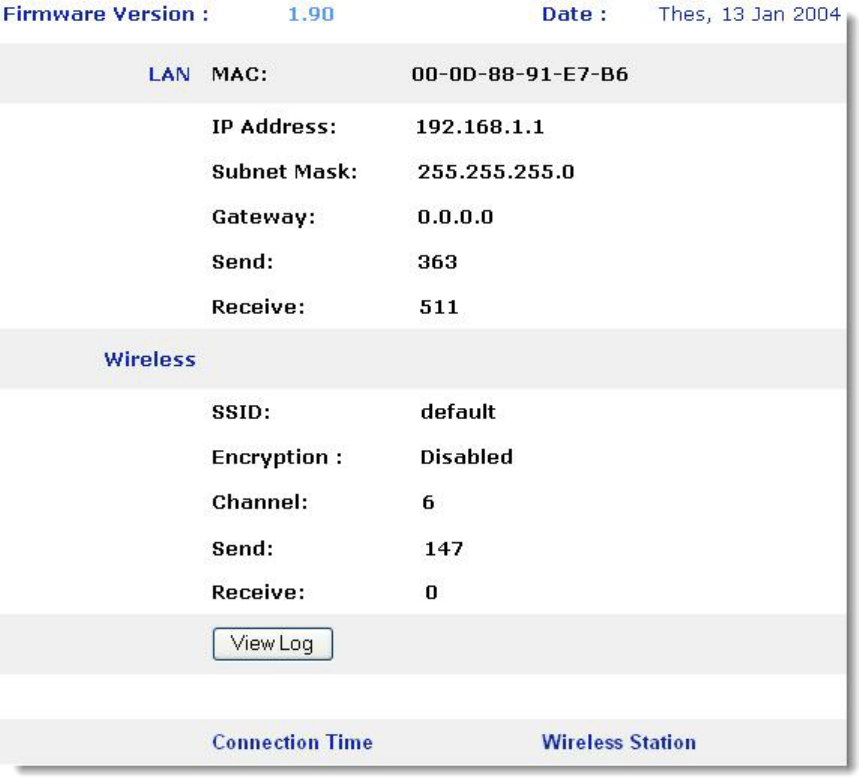Click the IP Address: label
The height and width of the screenshot is (778, 859).
click(274, 127)
